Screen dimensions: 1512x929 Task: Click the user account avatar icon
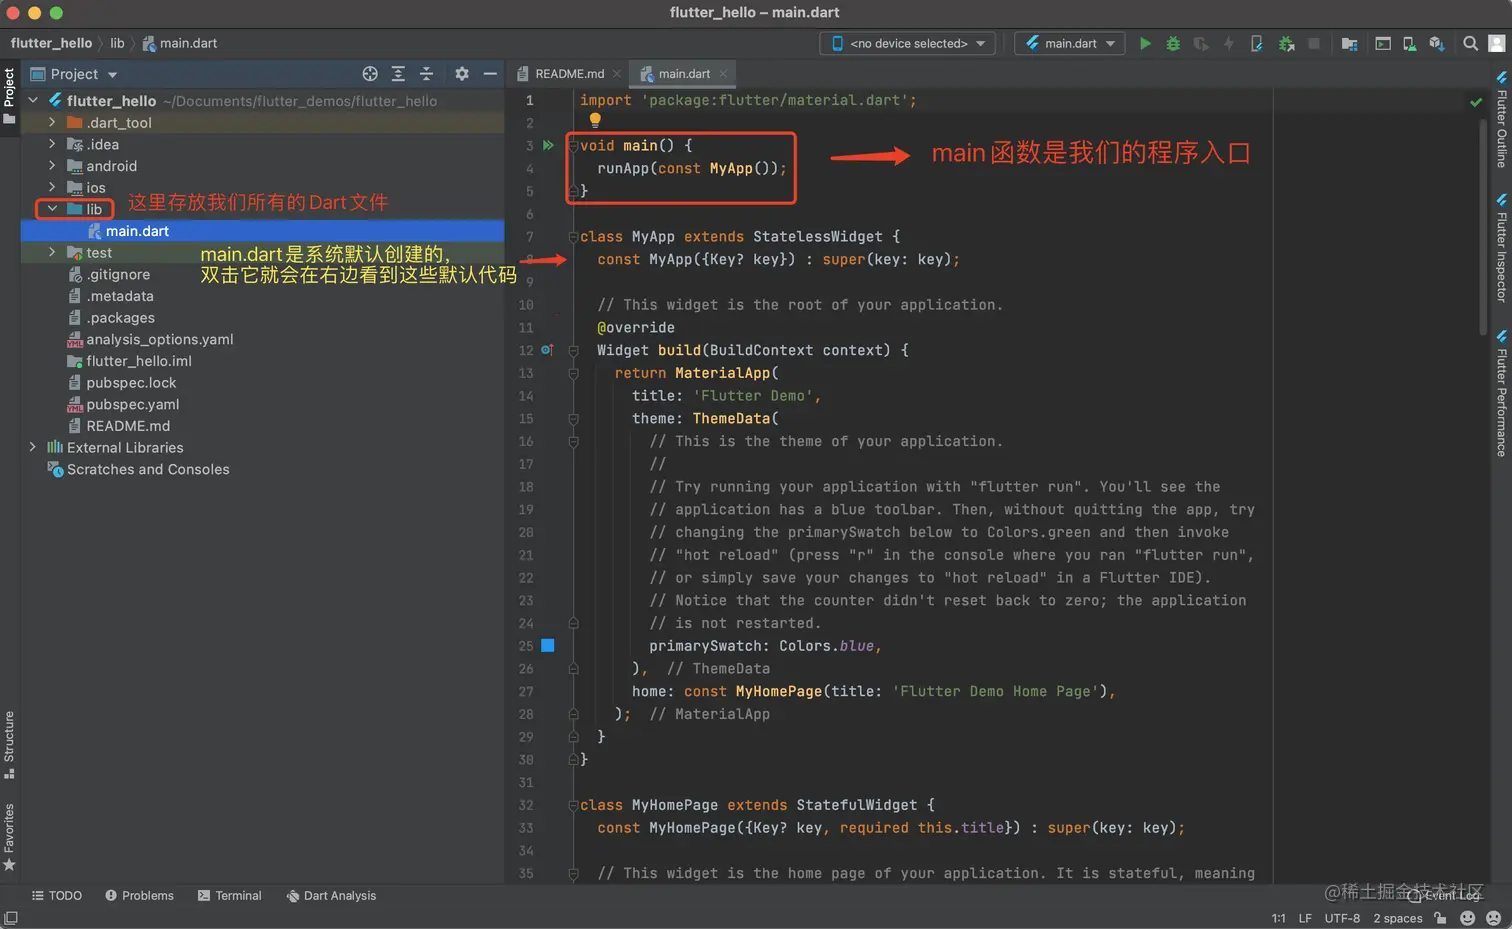click(x=1497, y=43)
